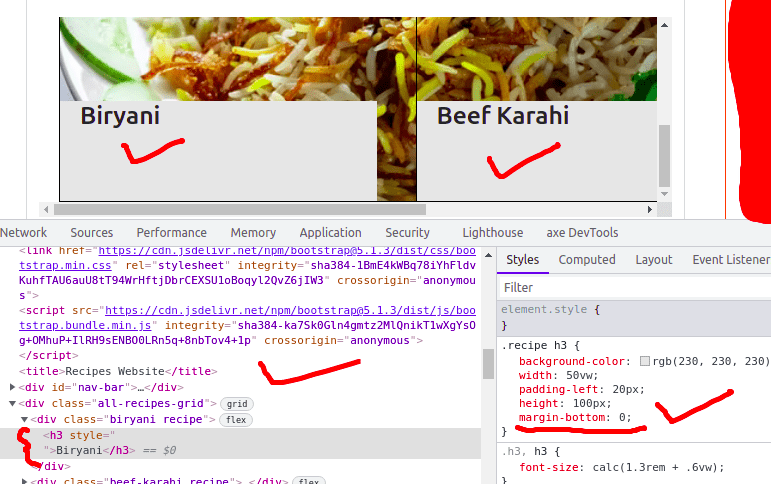Select the Memory tab

[253, 232]
